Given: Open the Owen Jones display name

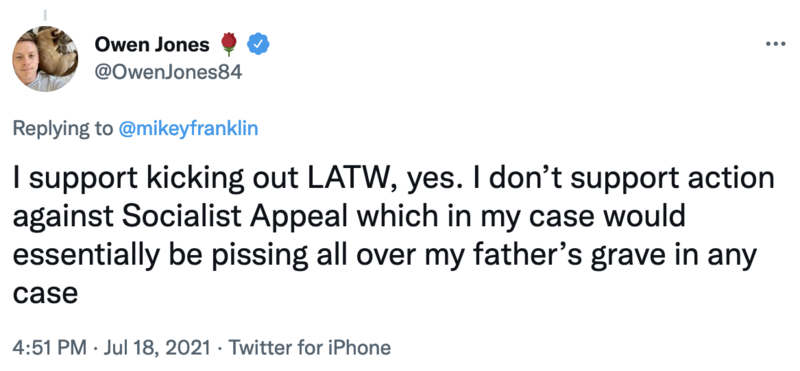Looking at the screenshot, I should pyautogui.click(x=152, y=45).
